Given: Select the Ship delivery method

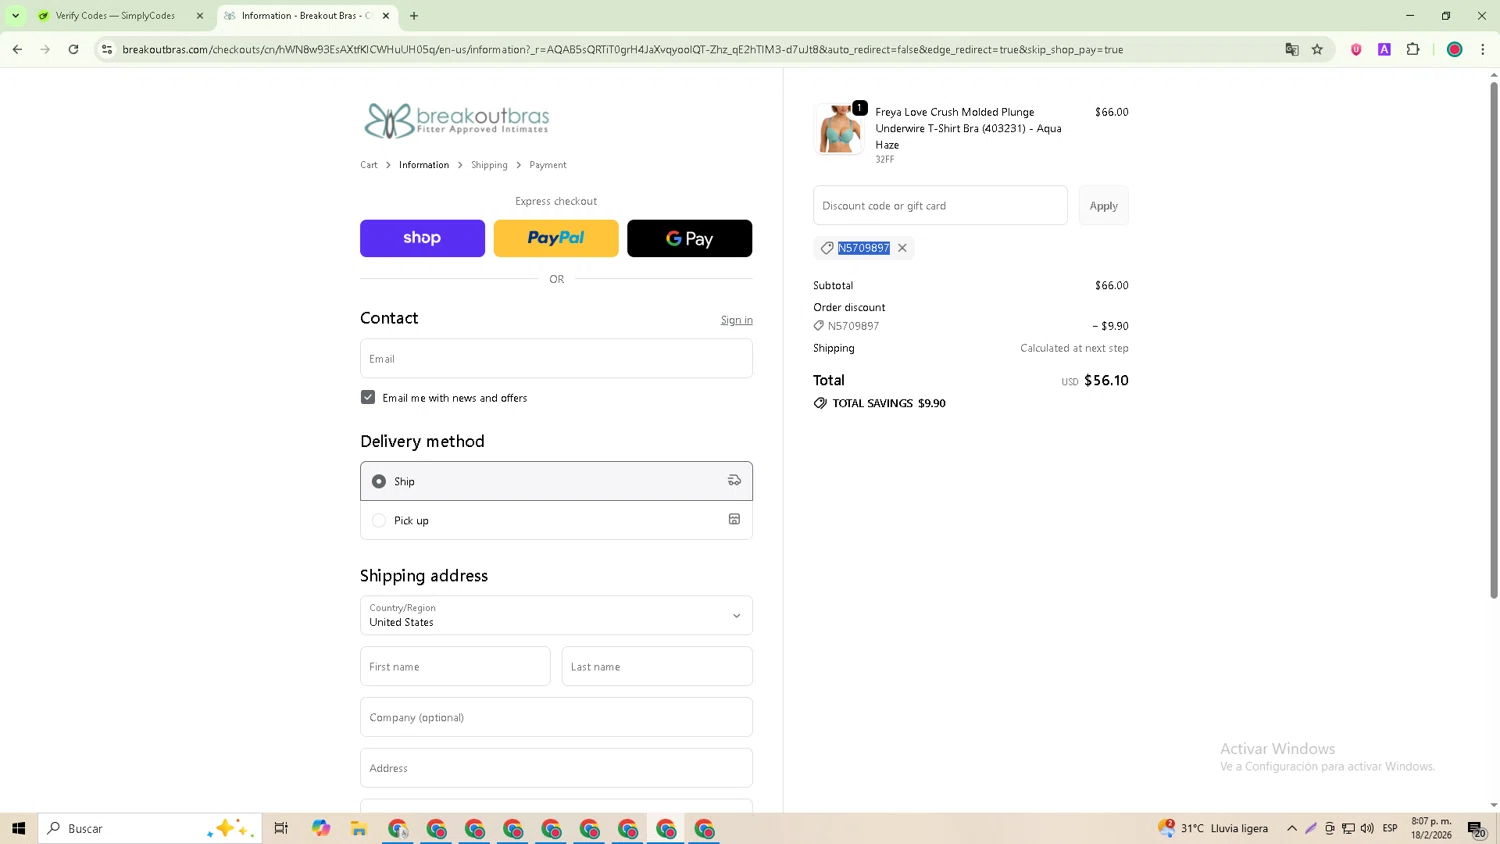Looking at the screenshot, I should pyautogui.click(x=556, y=481).
